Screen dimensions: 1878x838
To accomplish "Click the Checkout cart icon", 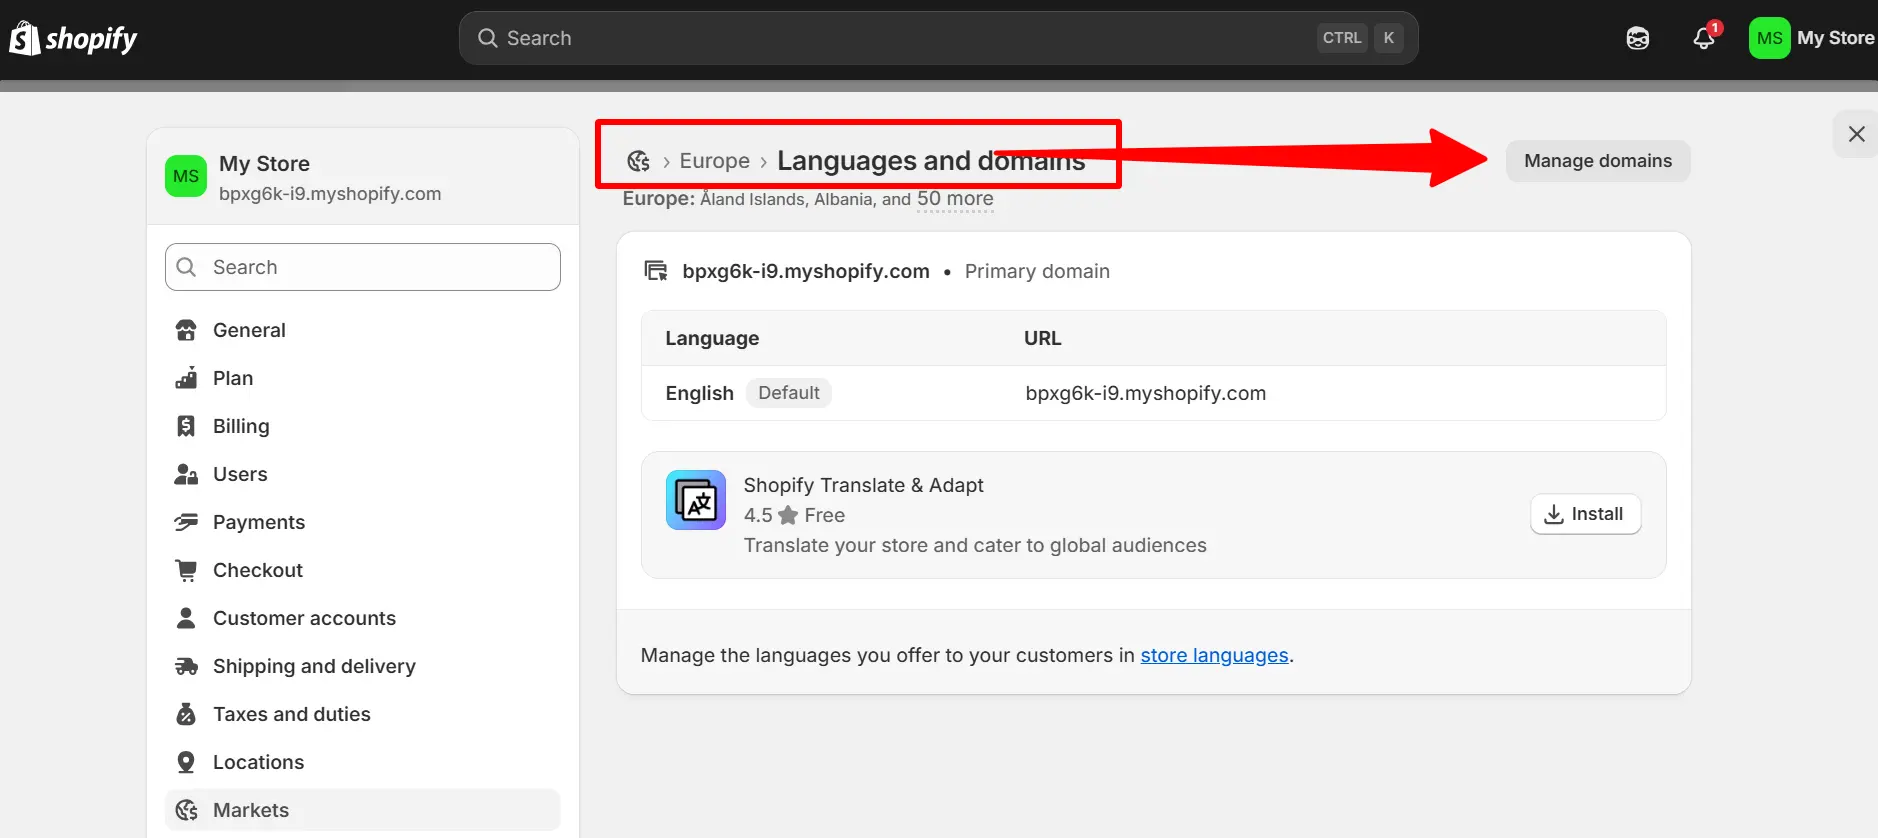I will tap(186, 570).
